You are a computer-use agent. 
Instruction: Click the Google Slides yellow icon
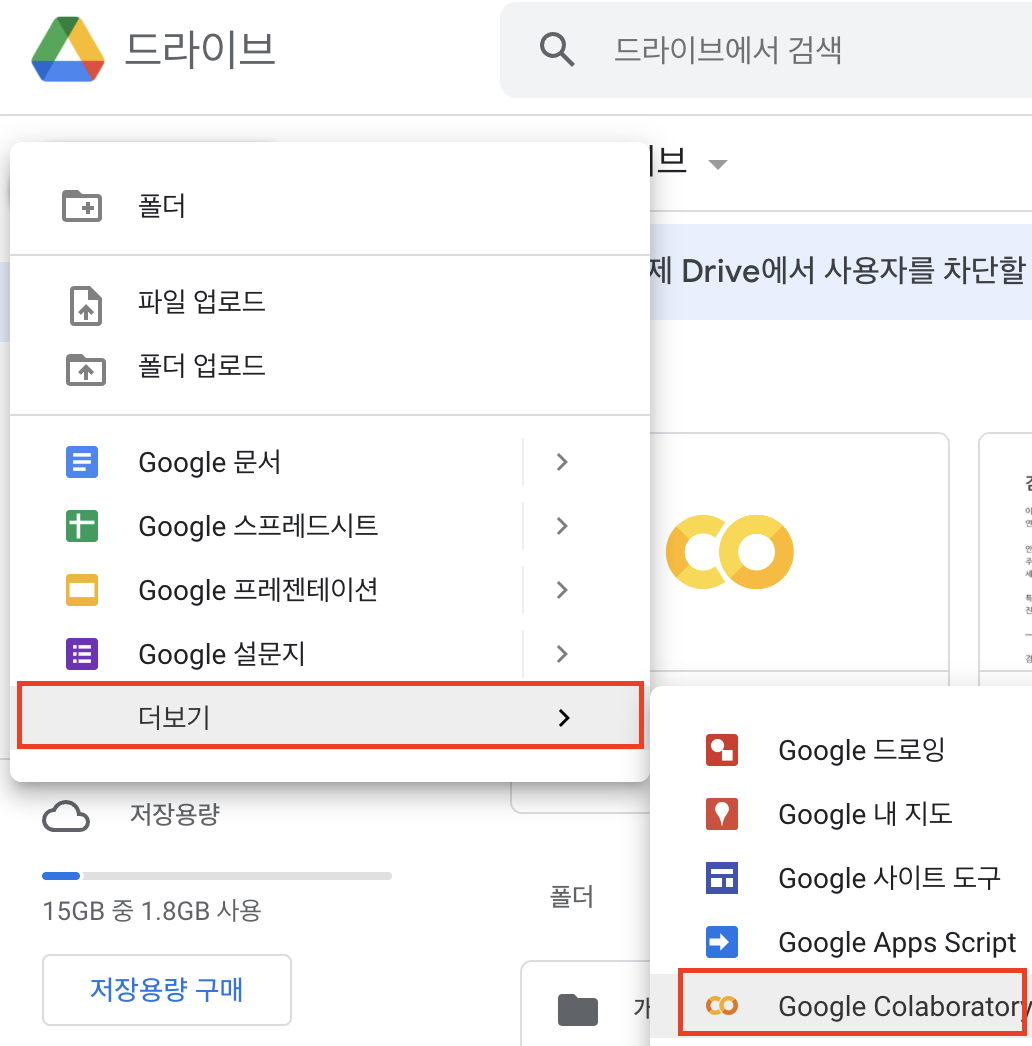(x=82, y=590)
